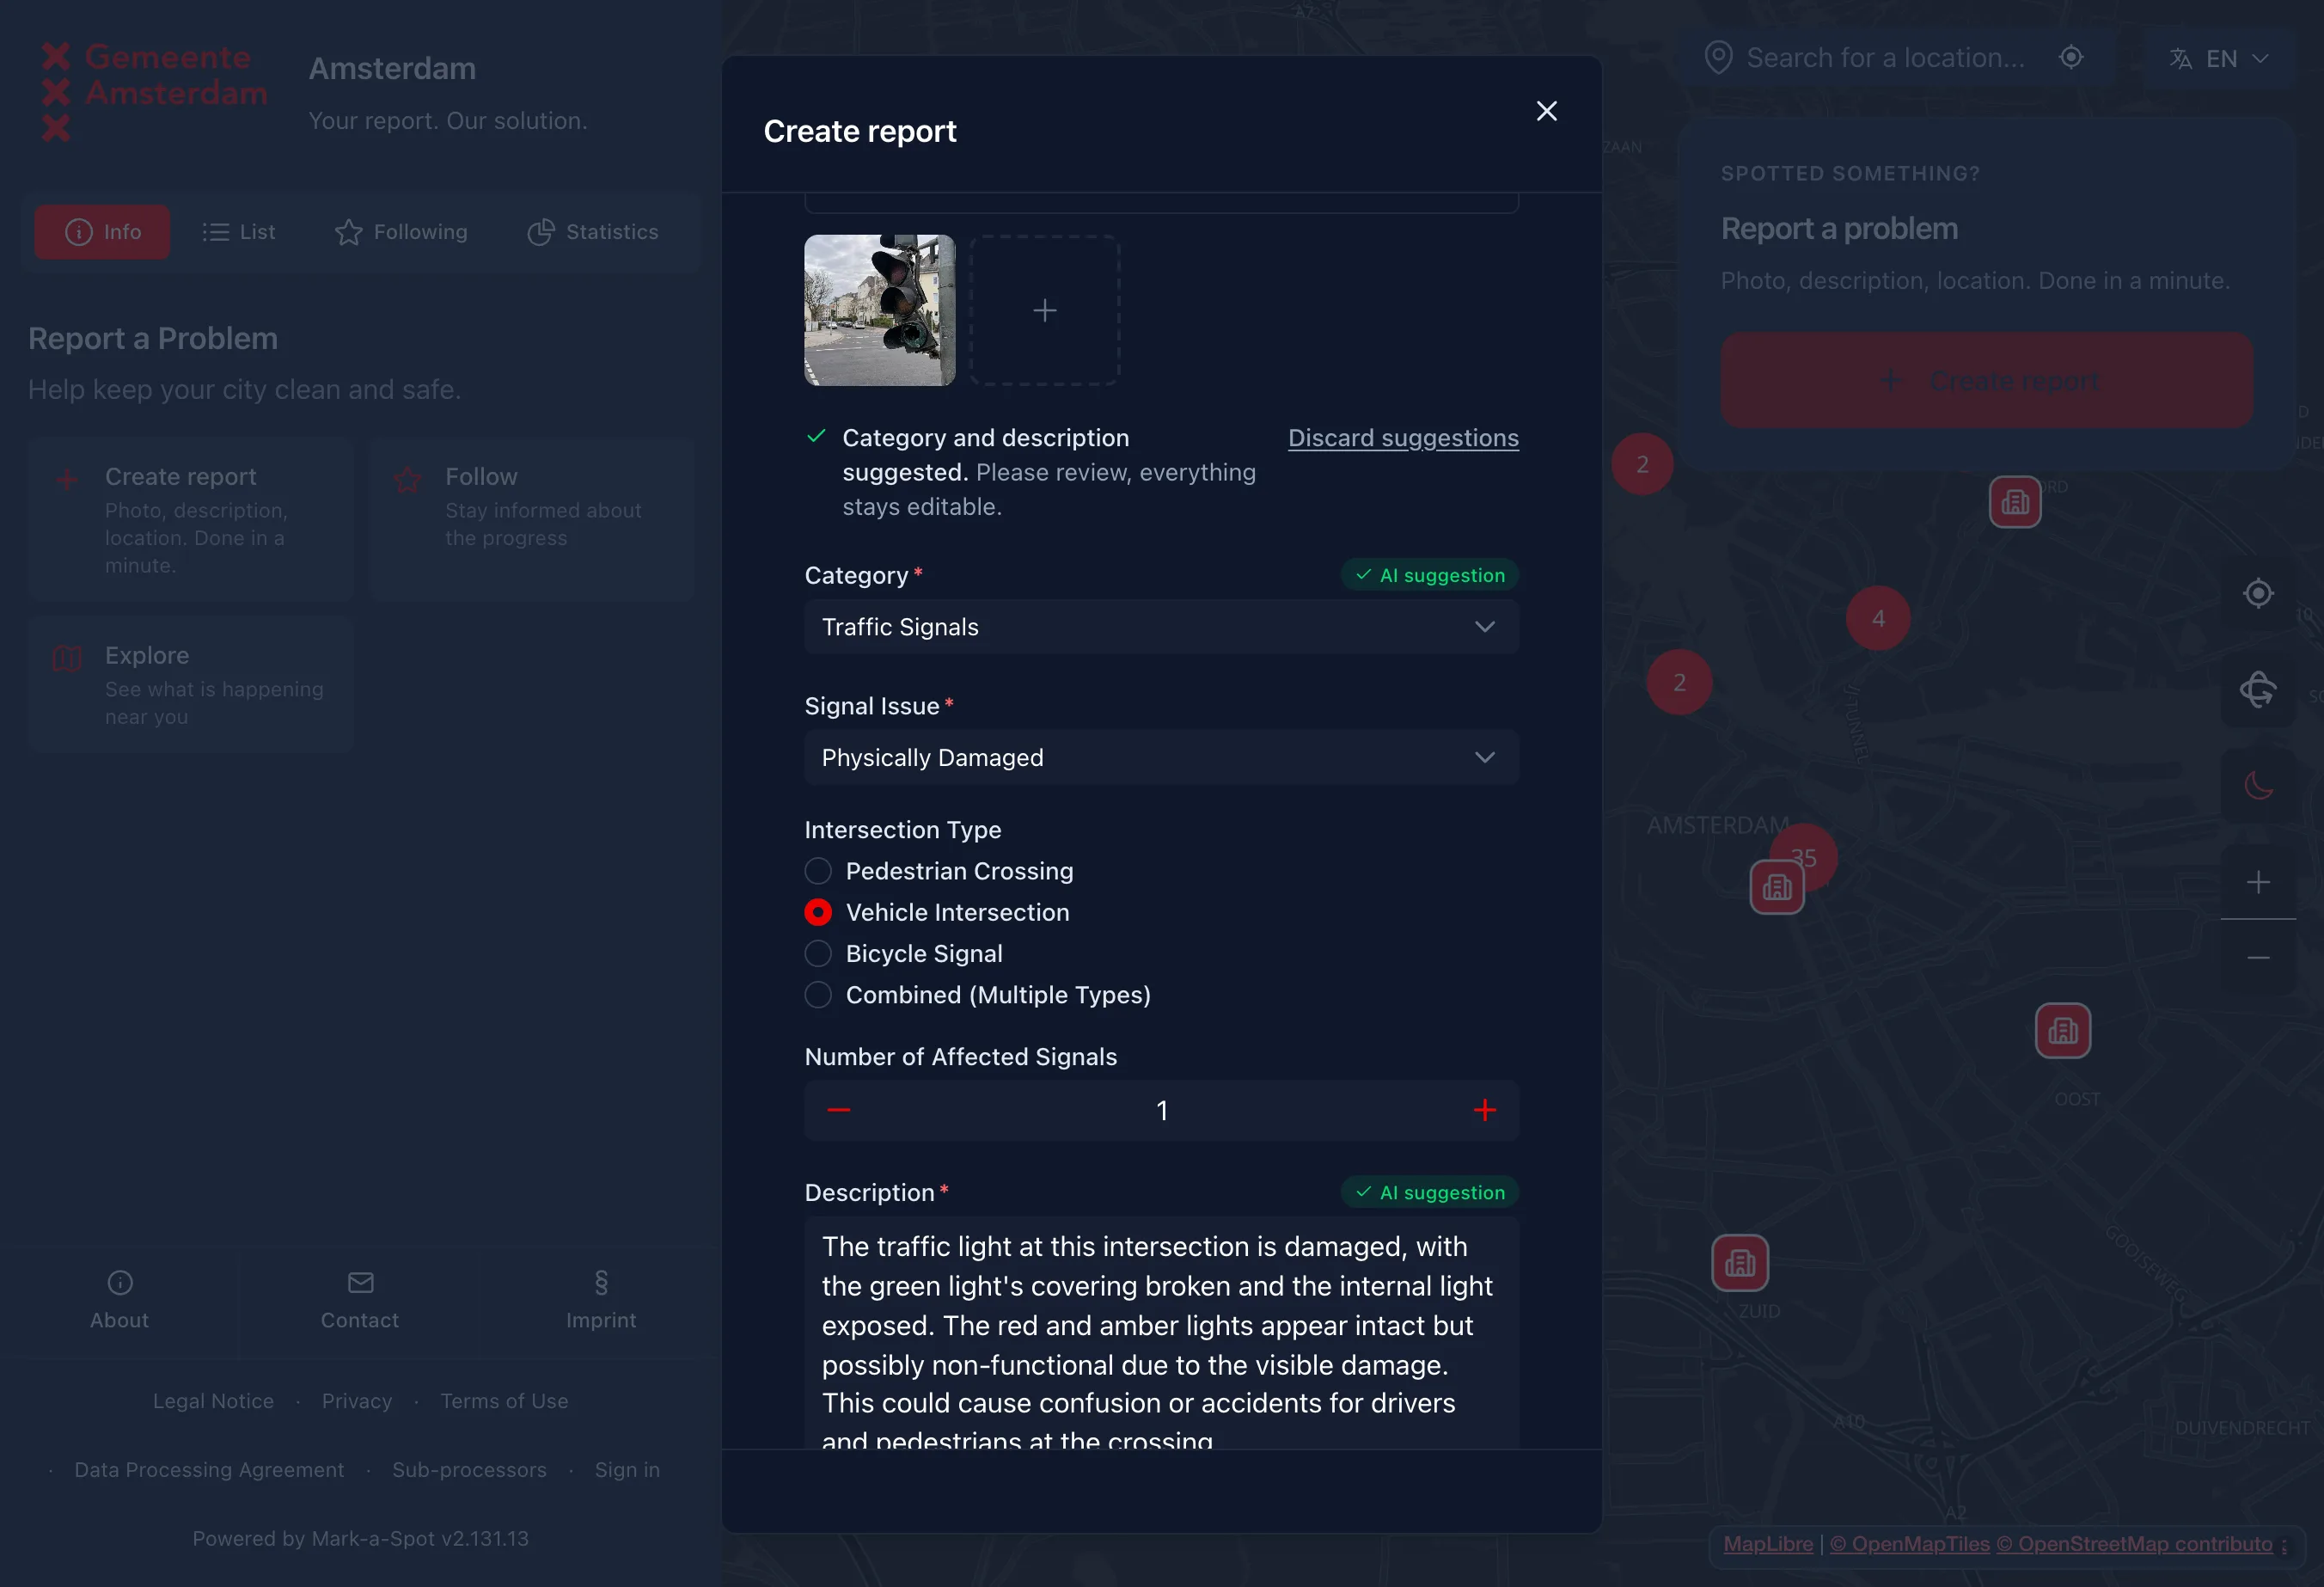The width and height of the screenshot is (2324, 1587).
Task: Toggle dark mode with the moon icon
Action: tap(2257, 785)
